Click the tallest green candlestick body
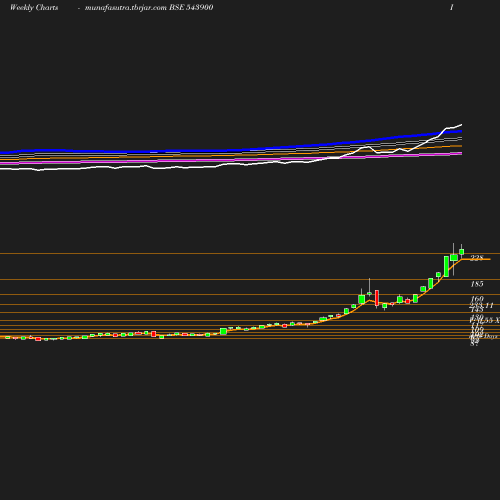 point(446,266)
